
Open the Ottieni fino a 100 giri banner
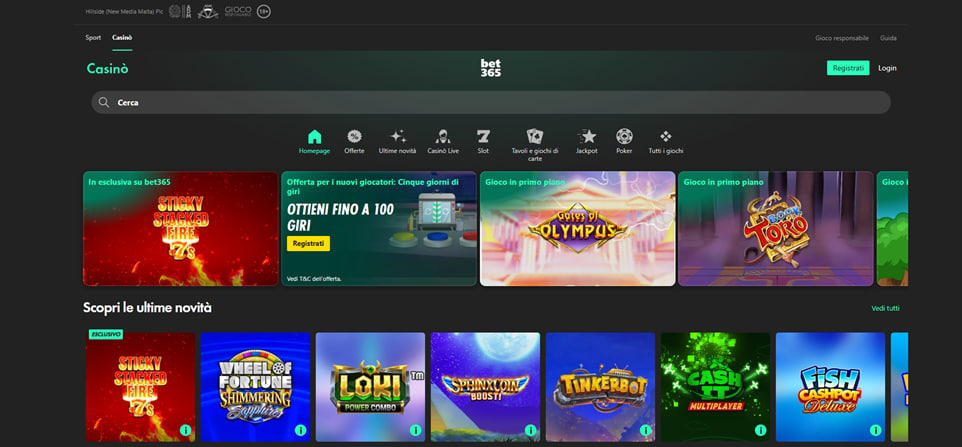click(x=379, y=229)
